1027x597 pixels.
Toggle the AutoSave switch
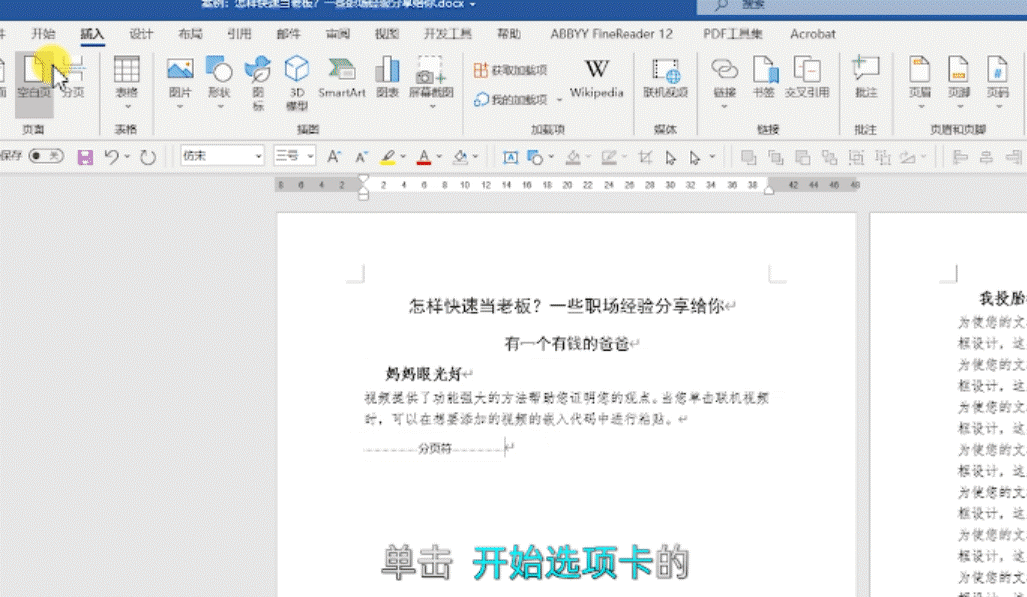(45, 156)
